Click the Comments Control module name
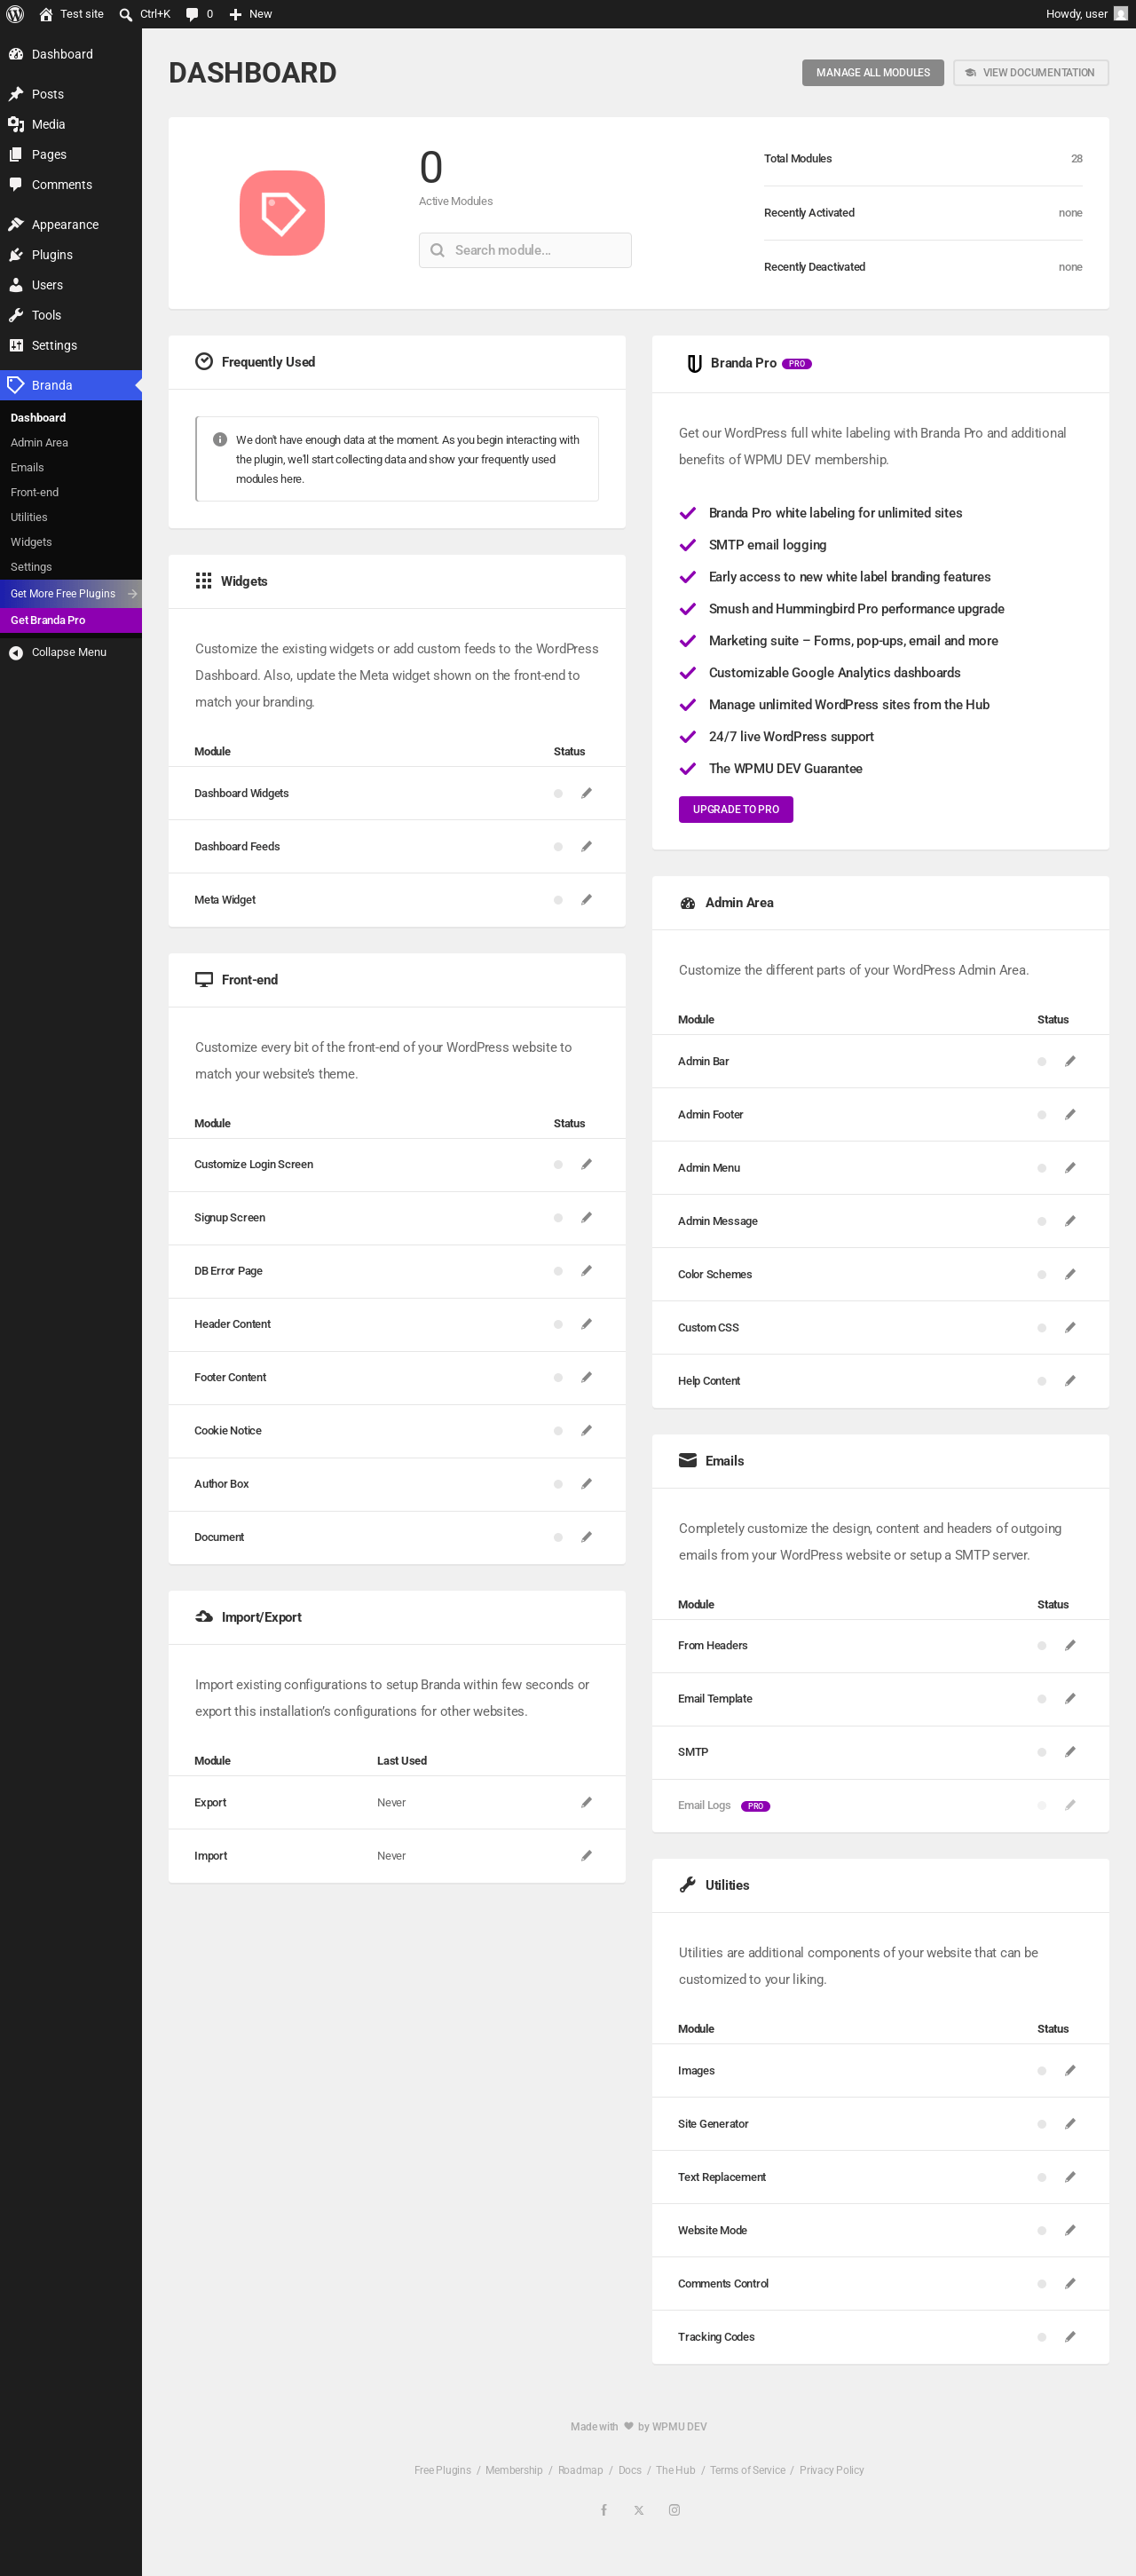The height and width of the screenshot is (2576, 1136). pos(723,2283)
